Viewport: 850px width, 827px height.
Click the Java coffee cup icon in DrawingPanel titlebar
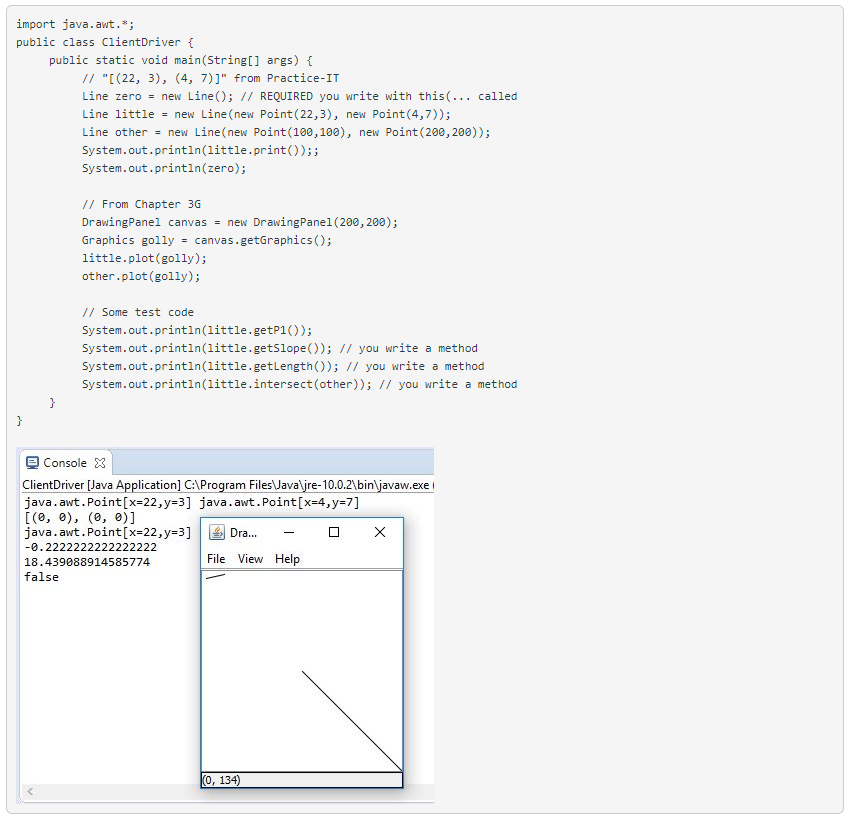218,533
